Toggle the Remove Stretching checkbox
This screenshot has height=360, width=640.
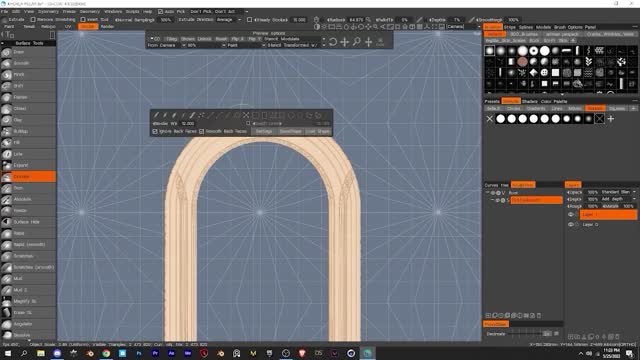[33, 19]
